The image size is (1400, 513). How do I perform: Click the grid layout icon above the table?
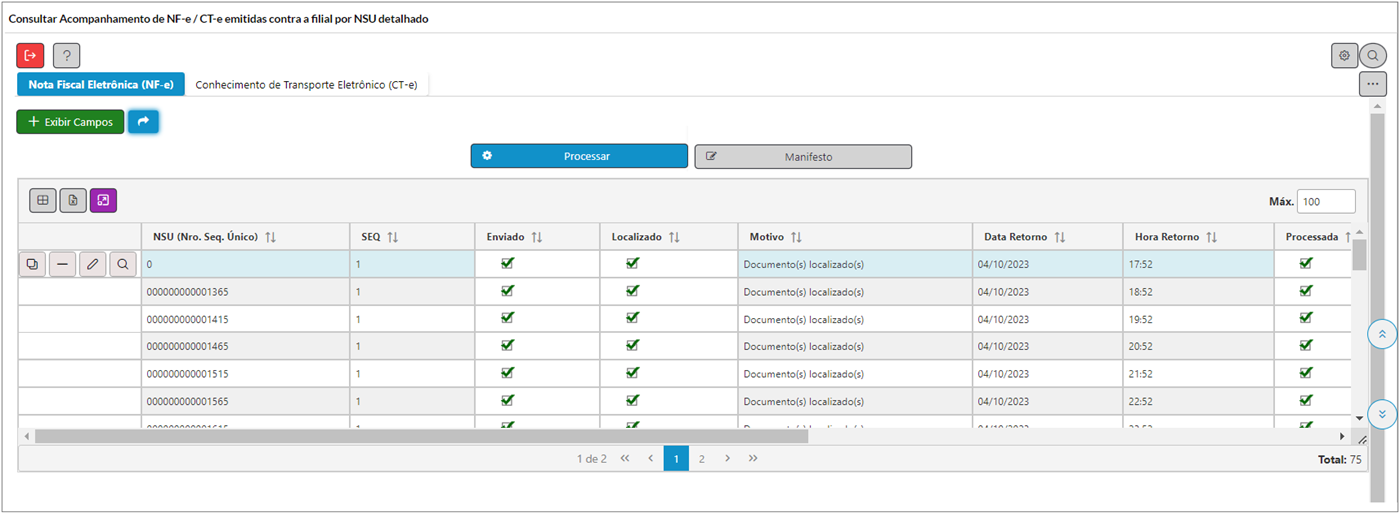coord(42,201)
